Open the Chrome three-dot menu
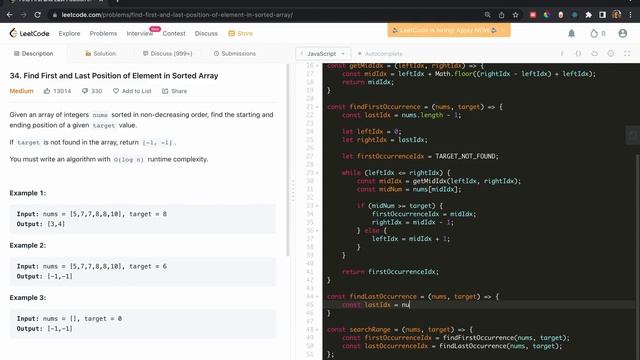The width and height of the screenshot is (640, 360). [630, 15]
